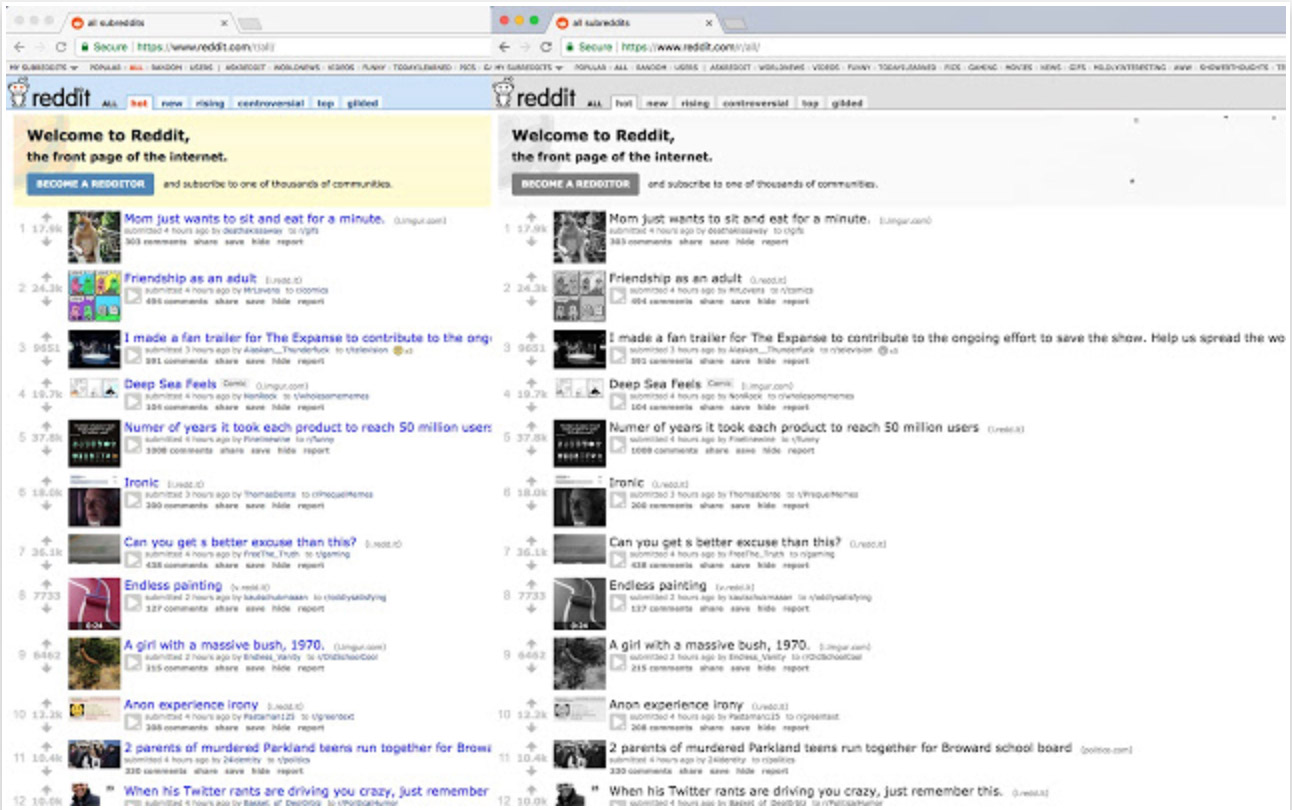Click the new tab button in right grayscale window
The width and height of the screenshot is (1292, 810).
tap(735, 23)
